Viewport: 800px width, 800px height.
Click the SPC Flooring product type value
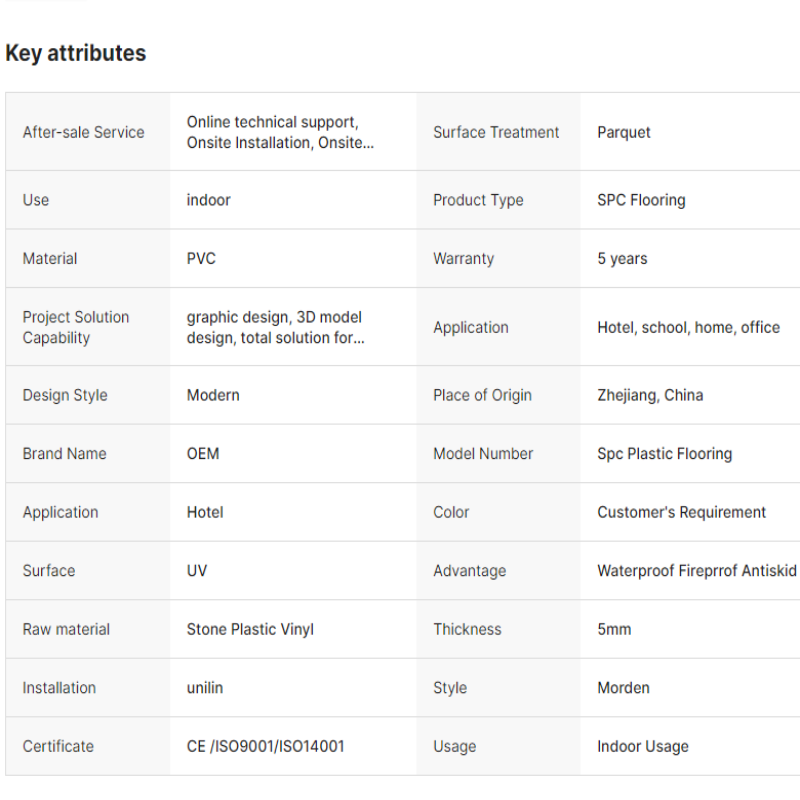tap(641, 200)
